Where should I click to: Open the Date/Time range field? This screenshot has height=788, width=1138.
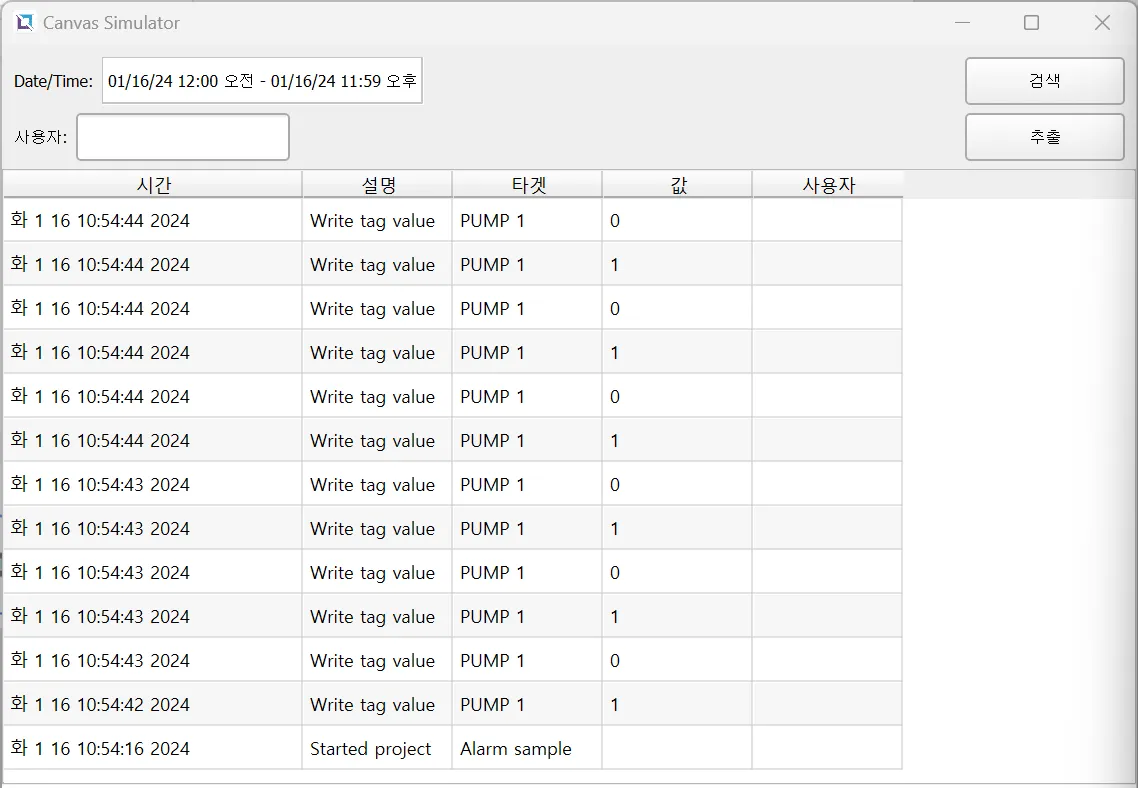click(x=262, y=81)
